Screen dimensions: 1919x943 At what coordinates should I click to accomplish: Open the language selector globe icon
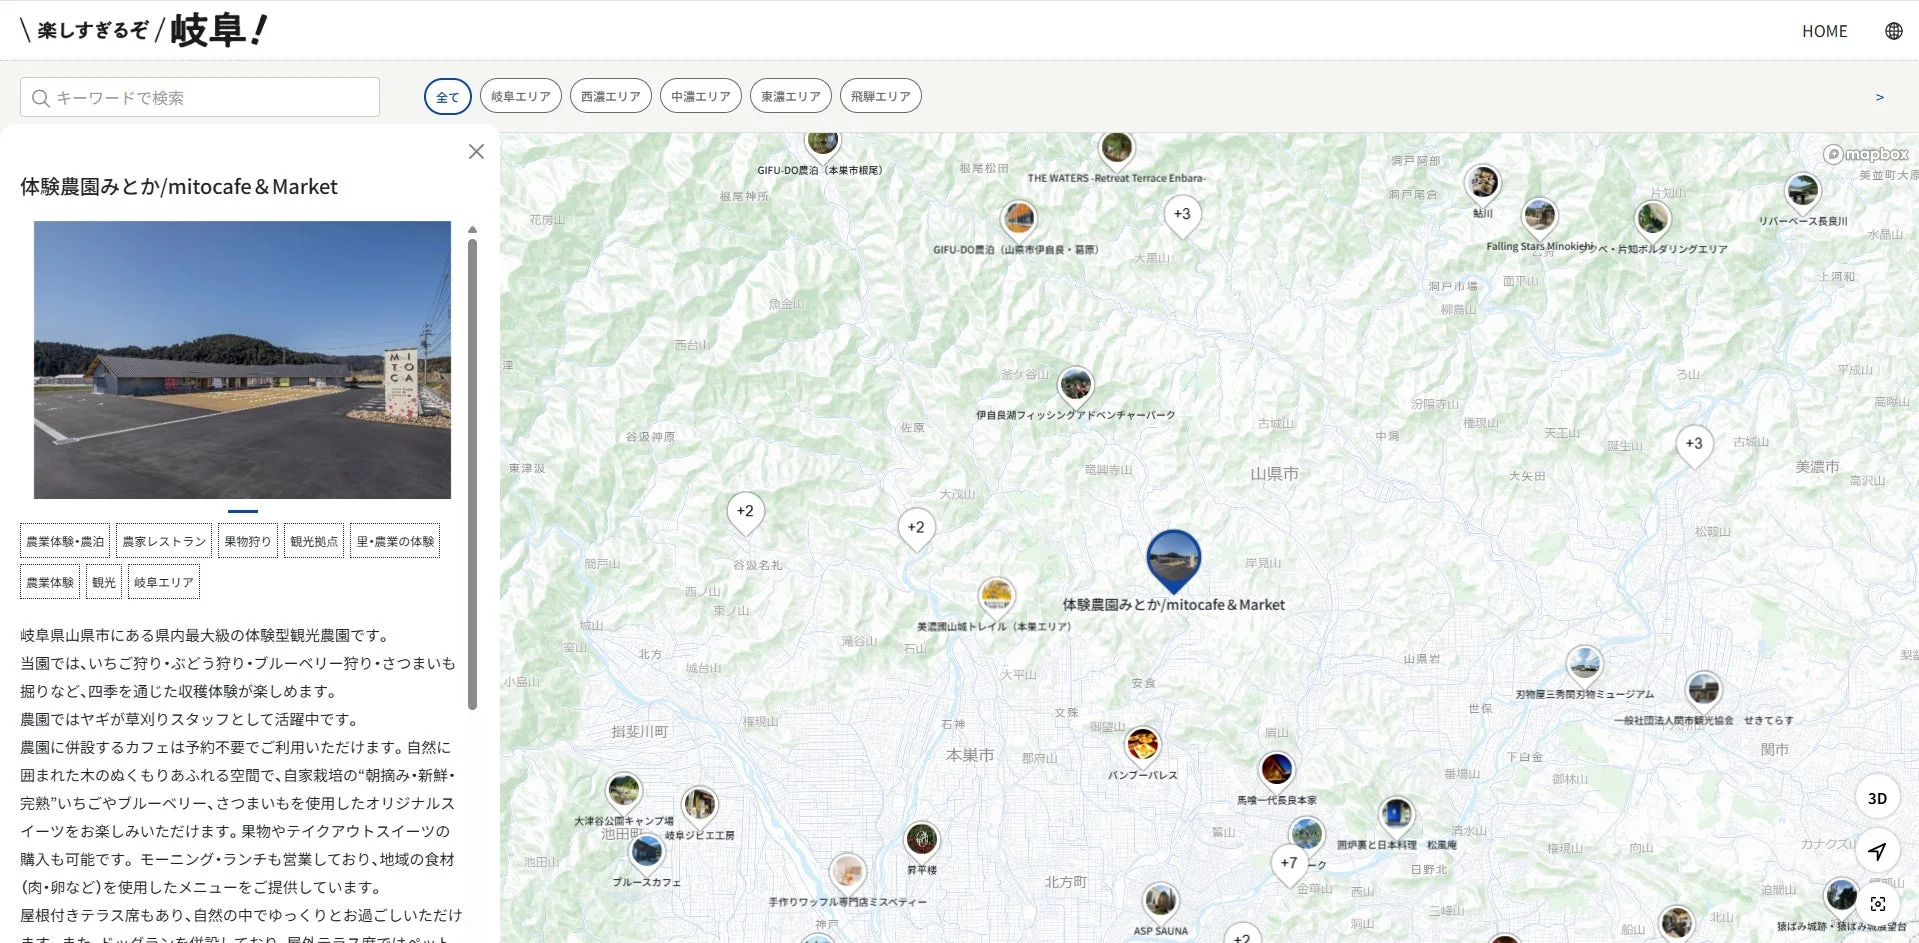point(1893,31)
